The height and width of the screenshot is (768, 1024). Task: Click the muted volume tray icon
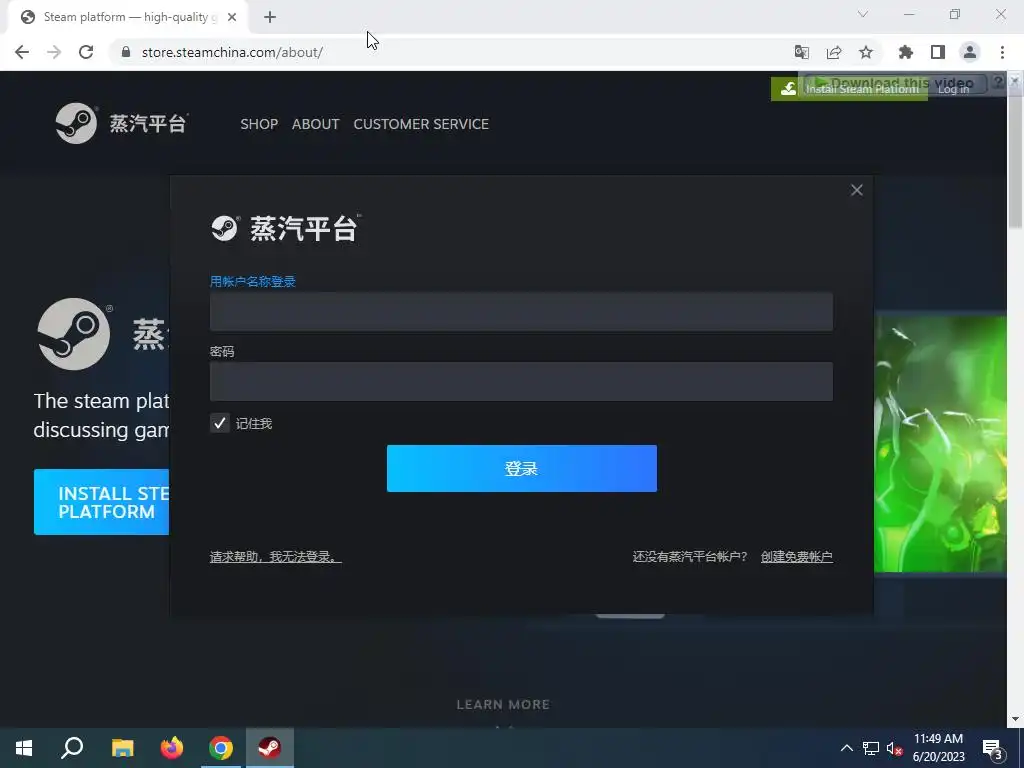point(894,748)
